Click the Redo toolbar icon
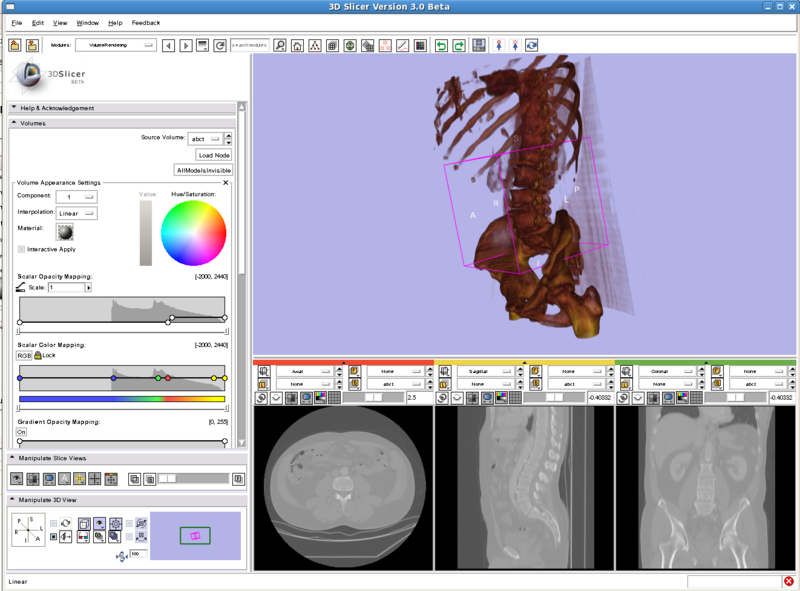800x591 pixels. (460, 44)
